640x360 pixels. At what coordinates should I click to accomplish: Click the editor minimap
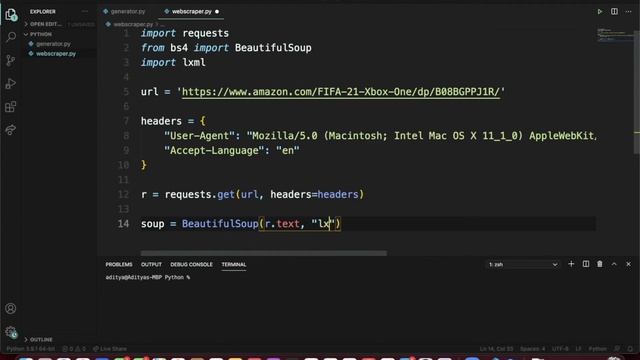[615, 35]
